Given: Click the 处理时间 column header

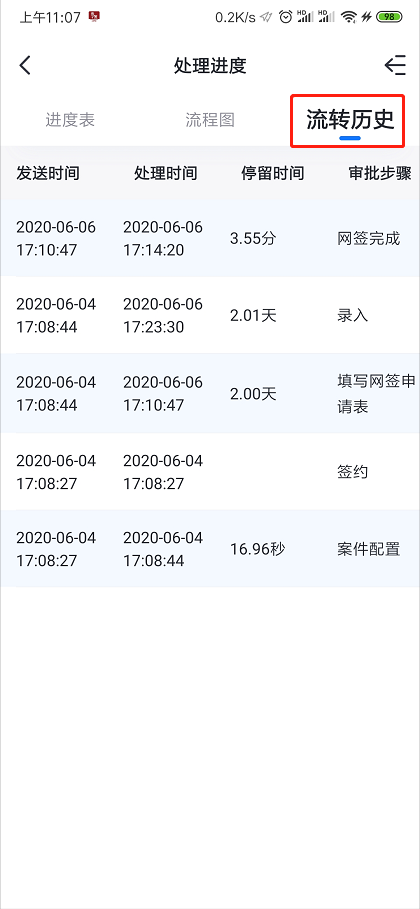Looking at the screenshot, I should [166, 173].
